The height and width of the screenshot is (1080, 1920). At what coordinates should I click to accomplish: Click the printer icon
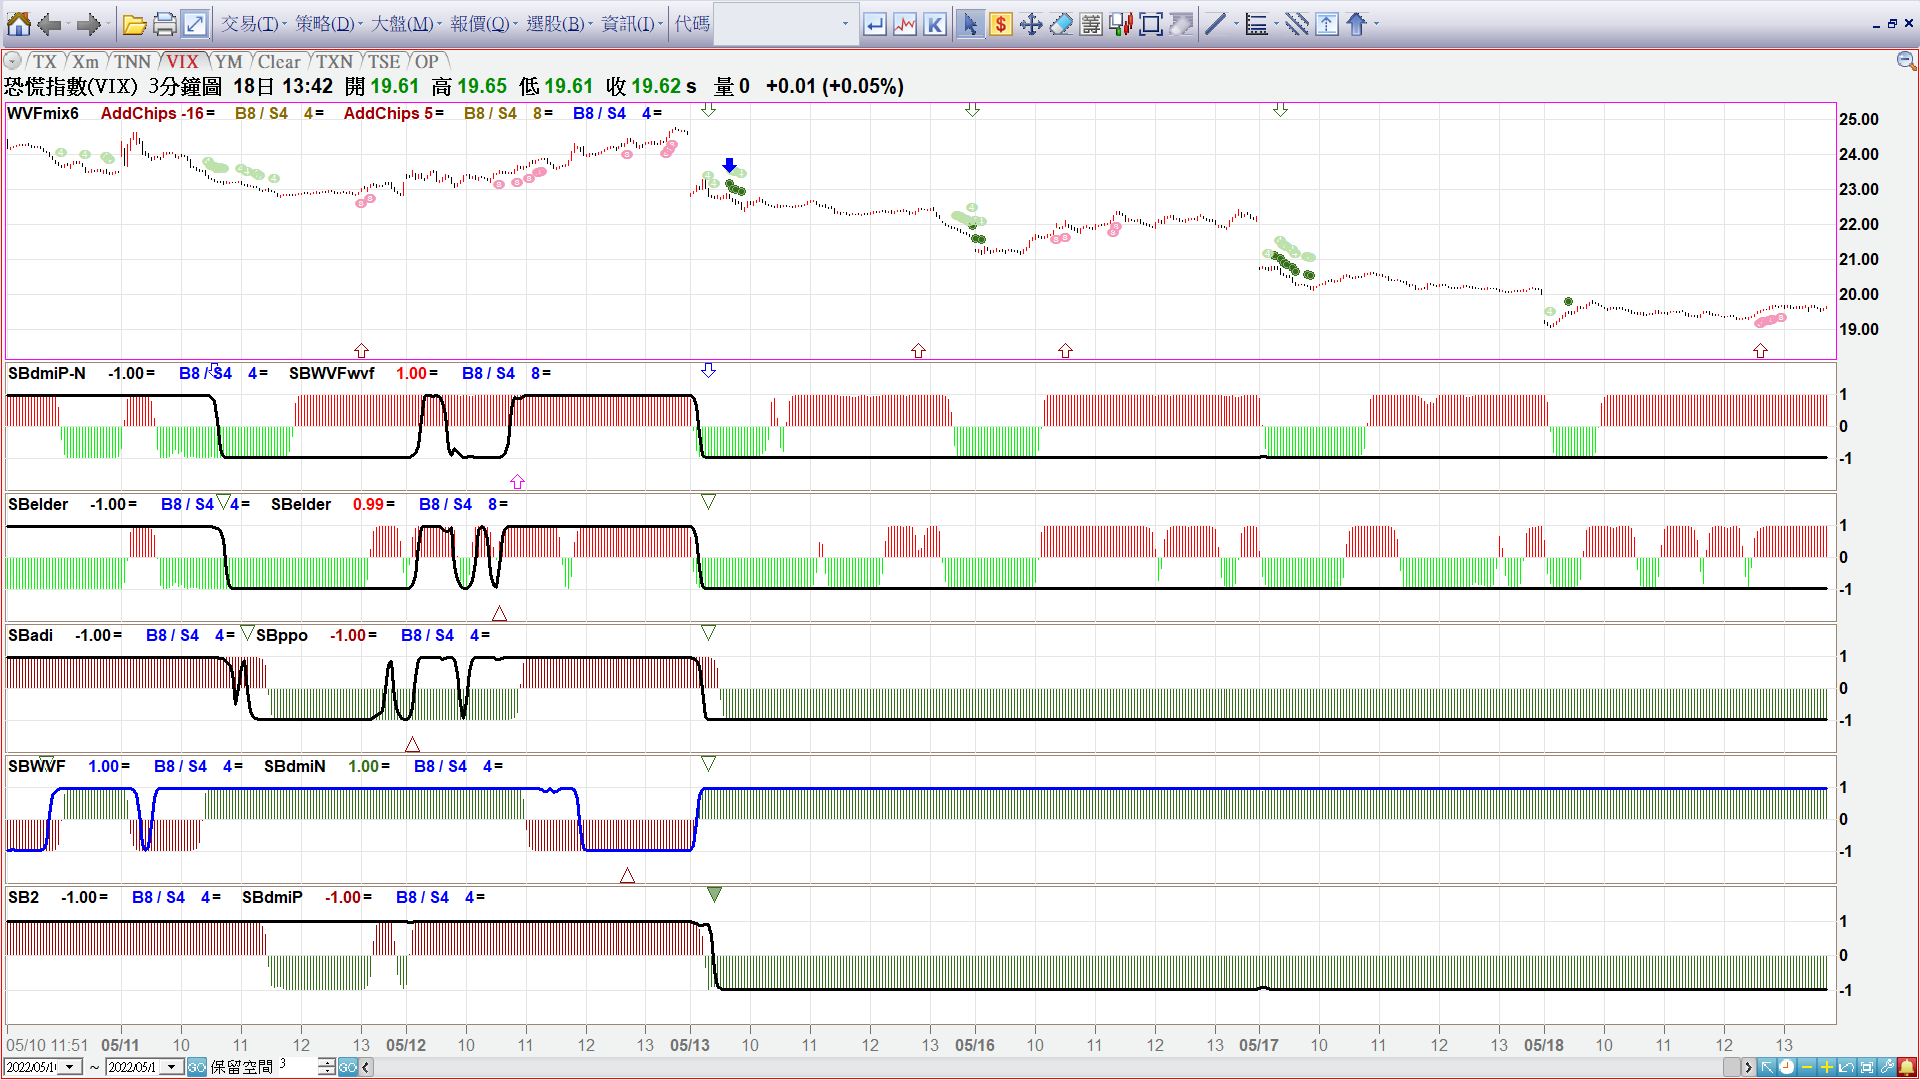(x=165, y=24)
